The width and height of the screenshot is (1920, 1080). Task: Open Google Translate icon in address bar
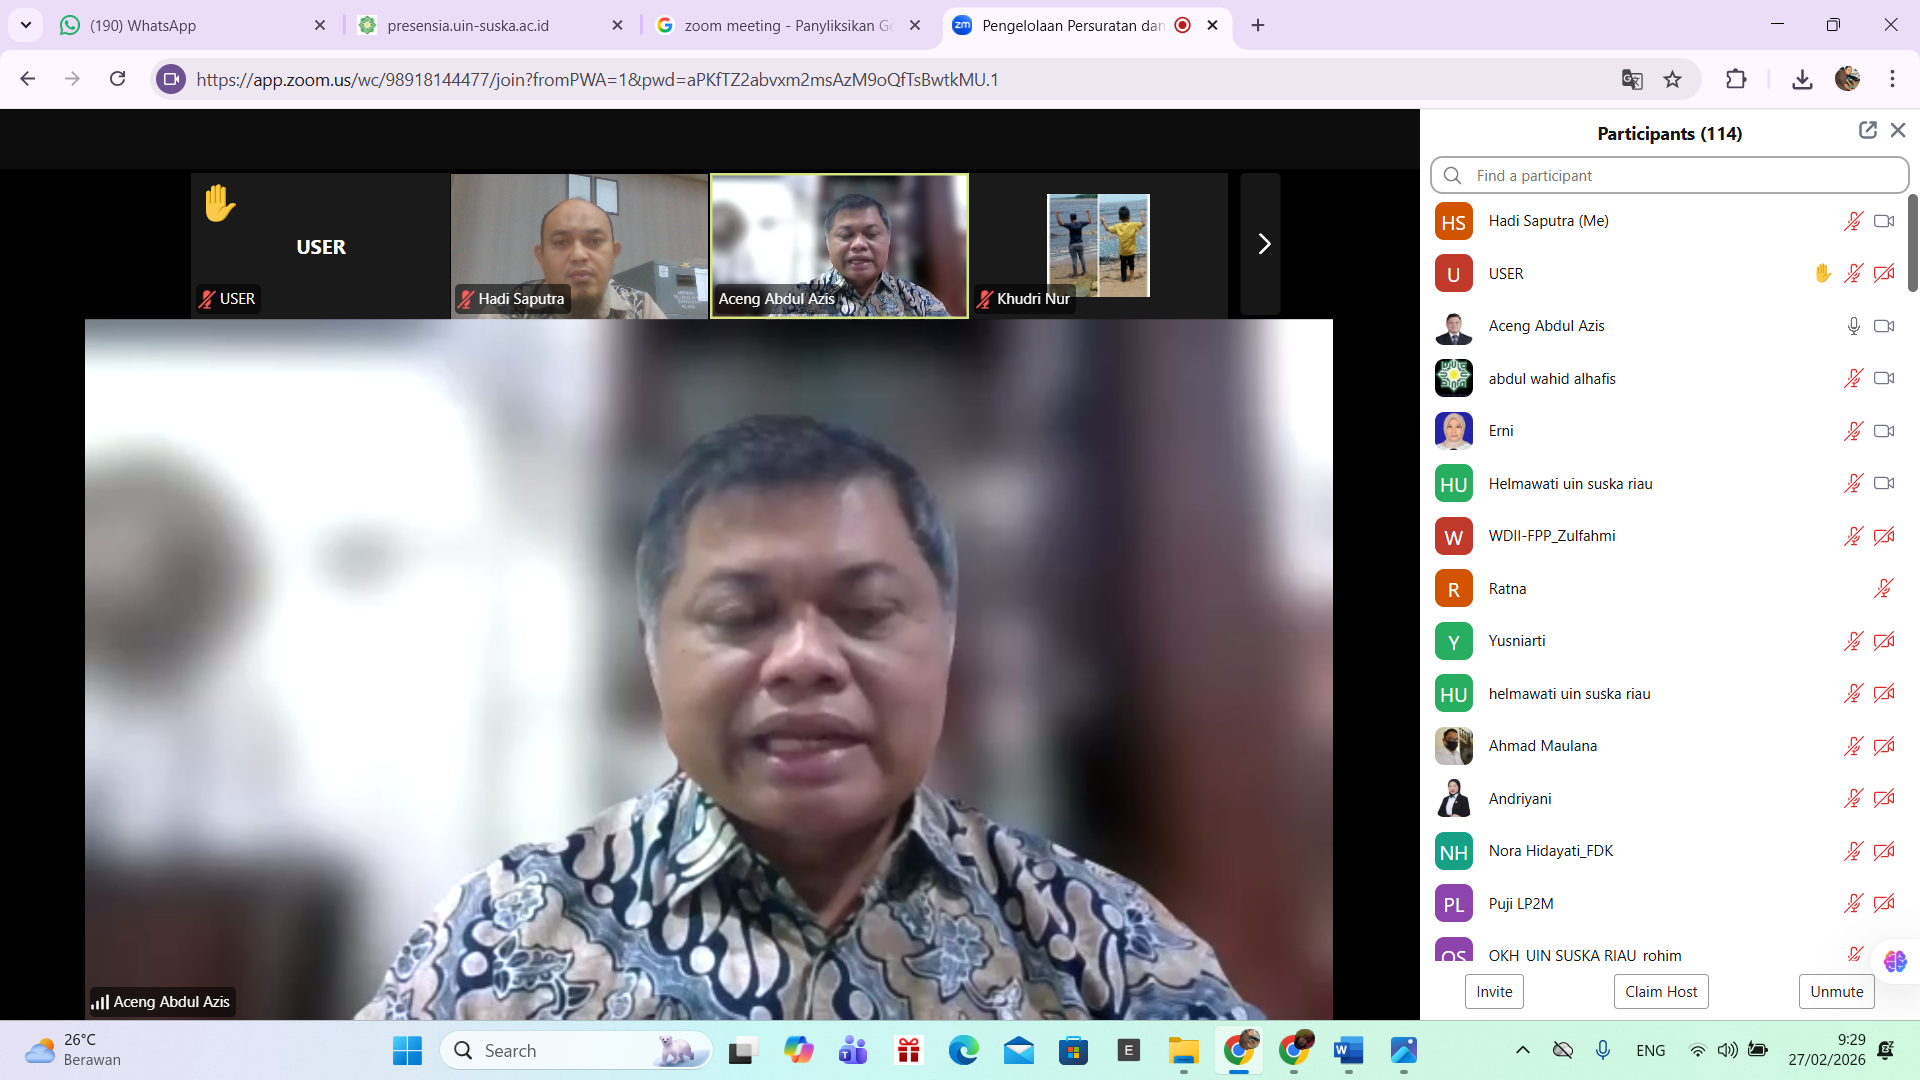[1632, 79]
